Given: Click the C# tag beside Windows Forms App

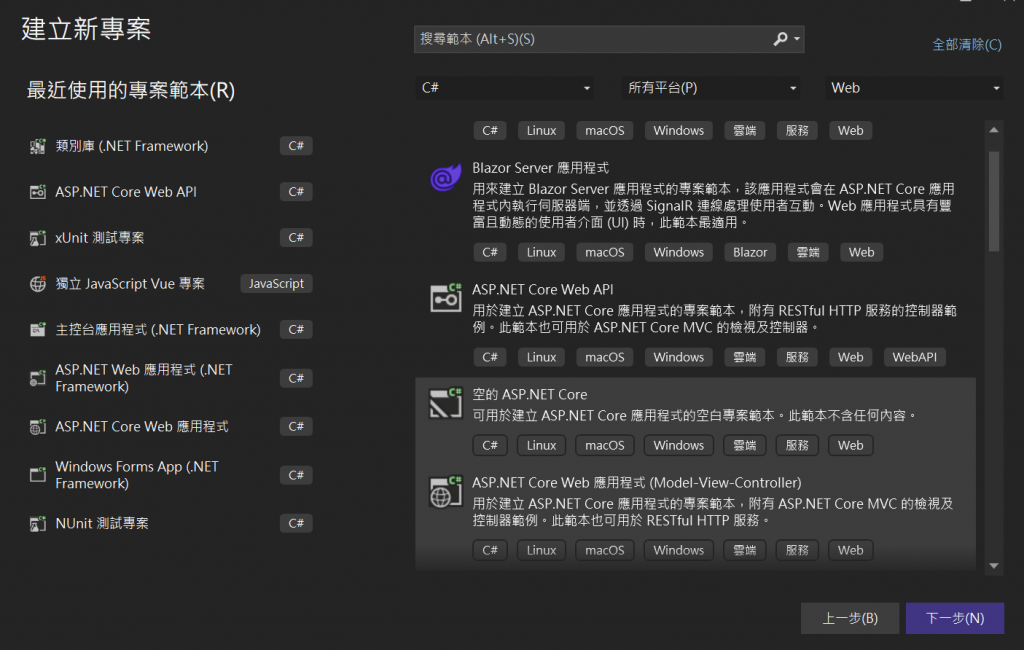Looking at the screenshot, I should [x=296, y=475].
